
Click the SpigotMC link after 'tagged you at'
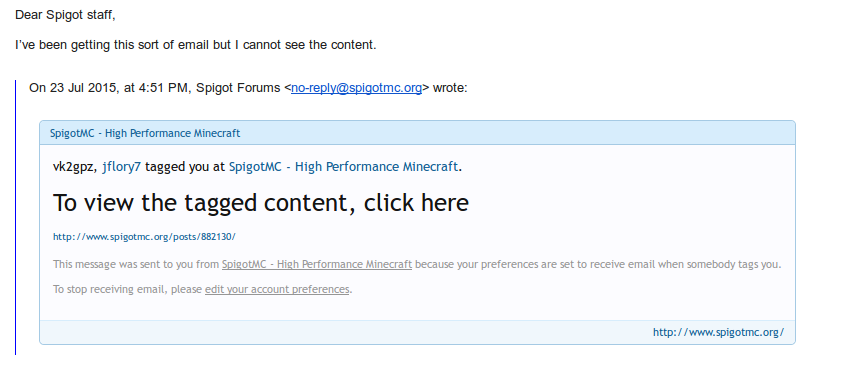click(x=343, y=167)
